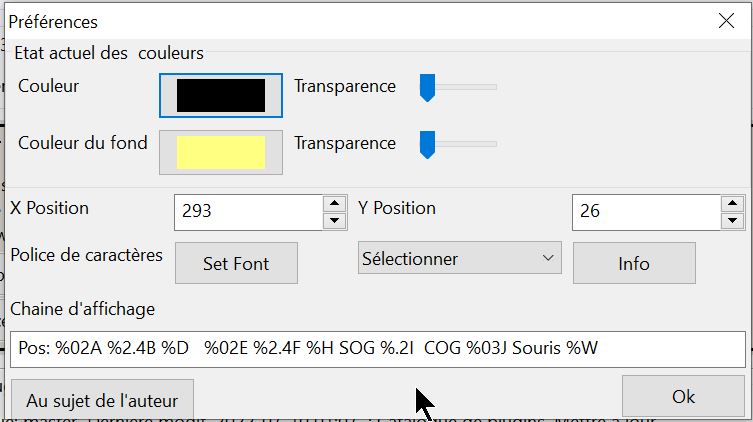Increase the Y Position value
Image resolution: width=753 pixels, height=422 pixels.
click(733, 203)
